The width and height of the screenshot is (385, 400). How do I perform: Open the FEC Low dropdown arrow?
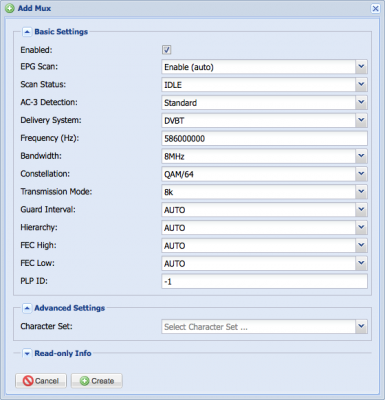coord(361,263)
